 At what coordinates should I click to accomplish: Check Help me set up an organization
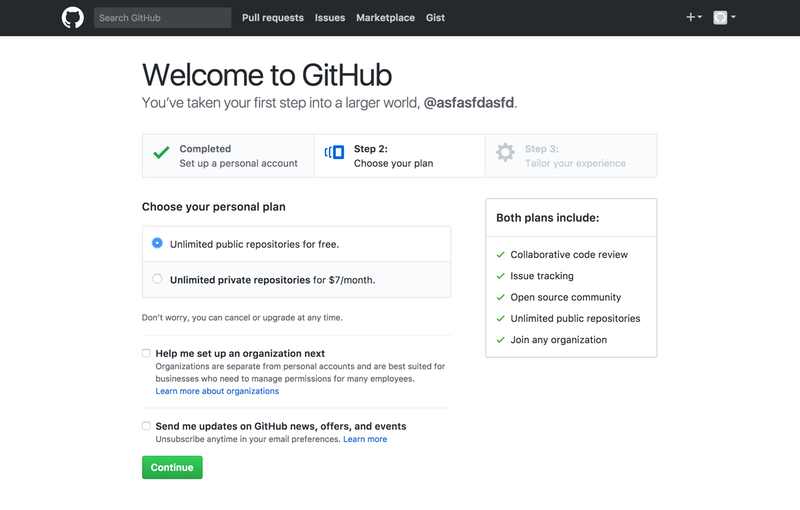(x=146, y=353)
